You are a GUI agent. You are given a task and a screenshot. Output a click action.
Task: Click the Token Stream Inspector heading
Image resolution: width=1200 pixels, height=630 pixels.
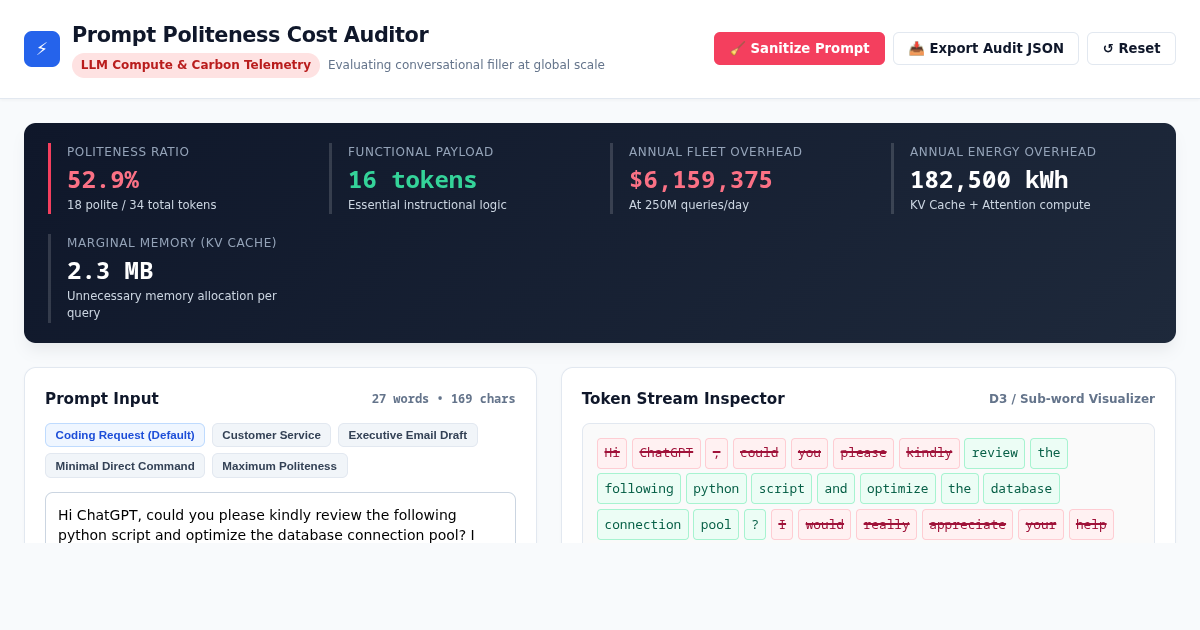(683, 399)
